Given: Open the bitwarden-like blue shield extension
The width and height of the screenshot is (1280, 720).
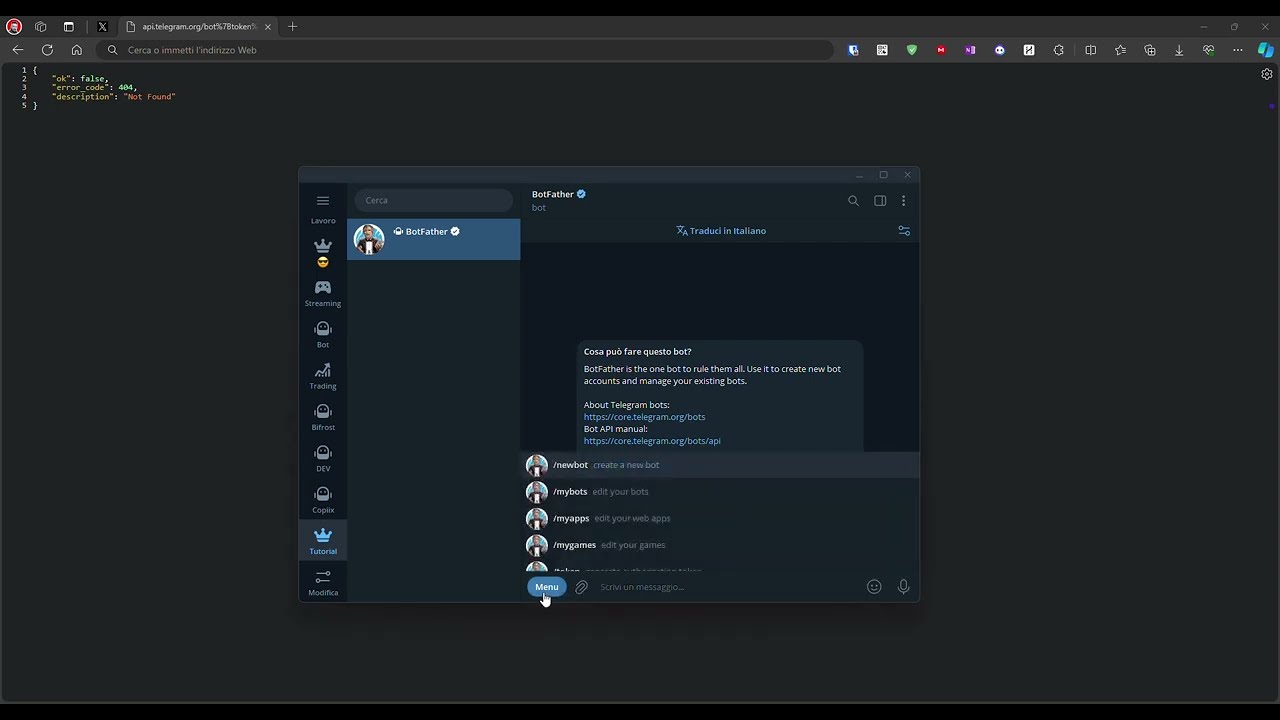Looking at the screenshot, I should pos(853,50).
